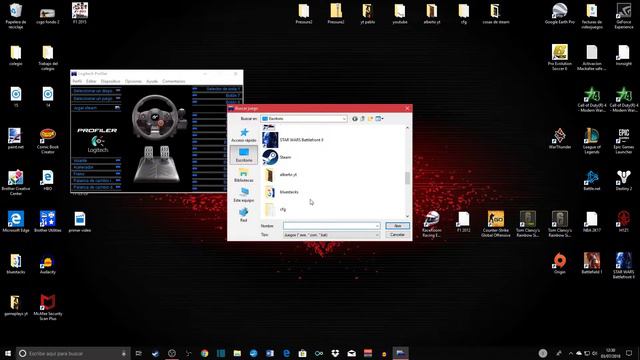Click Seleccionar un dispositivo in Logitech Profiler
Screen dimensions: 640x360
pos(96,91)
